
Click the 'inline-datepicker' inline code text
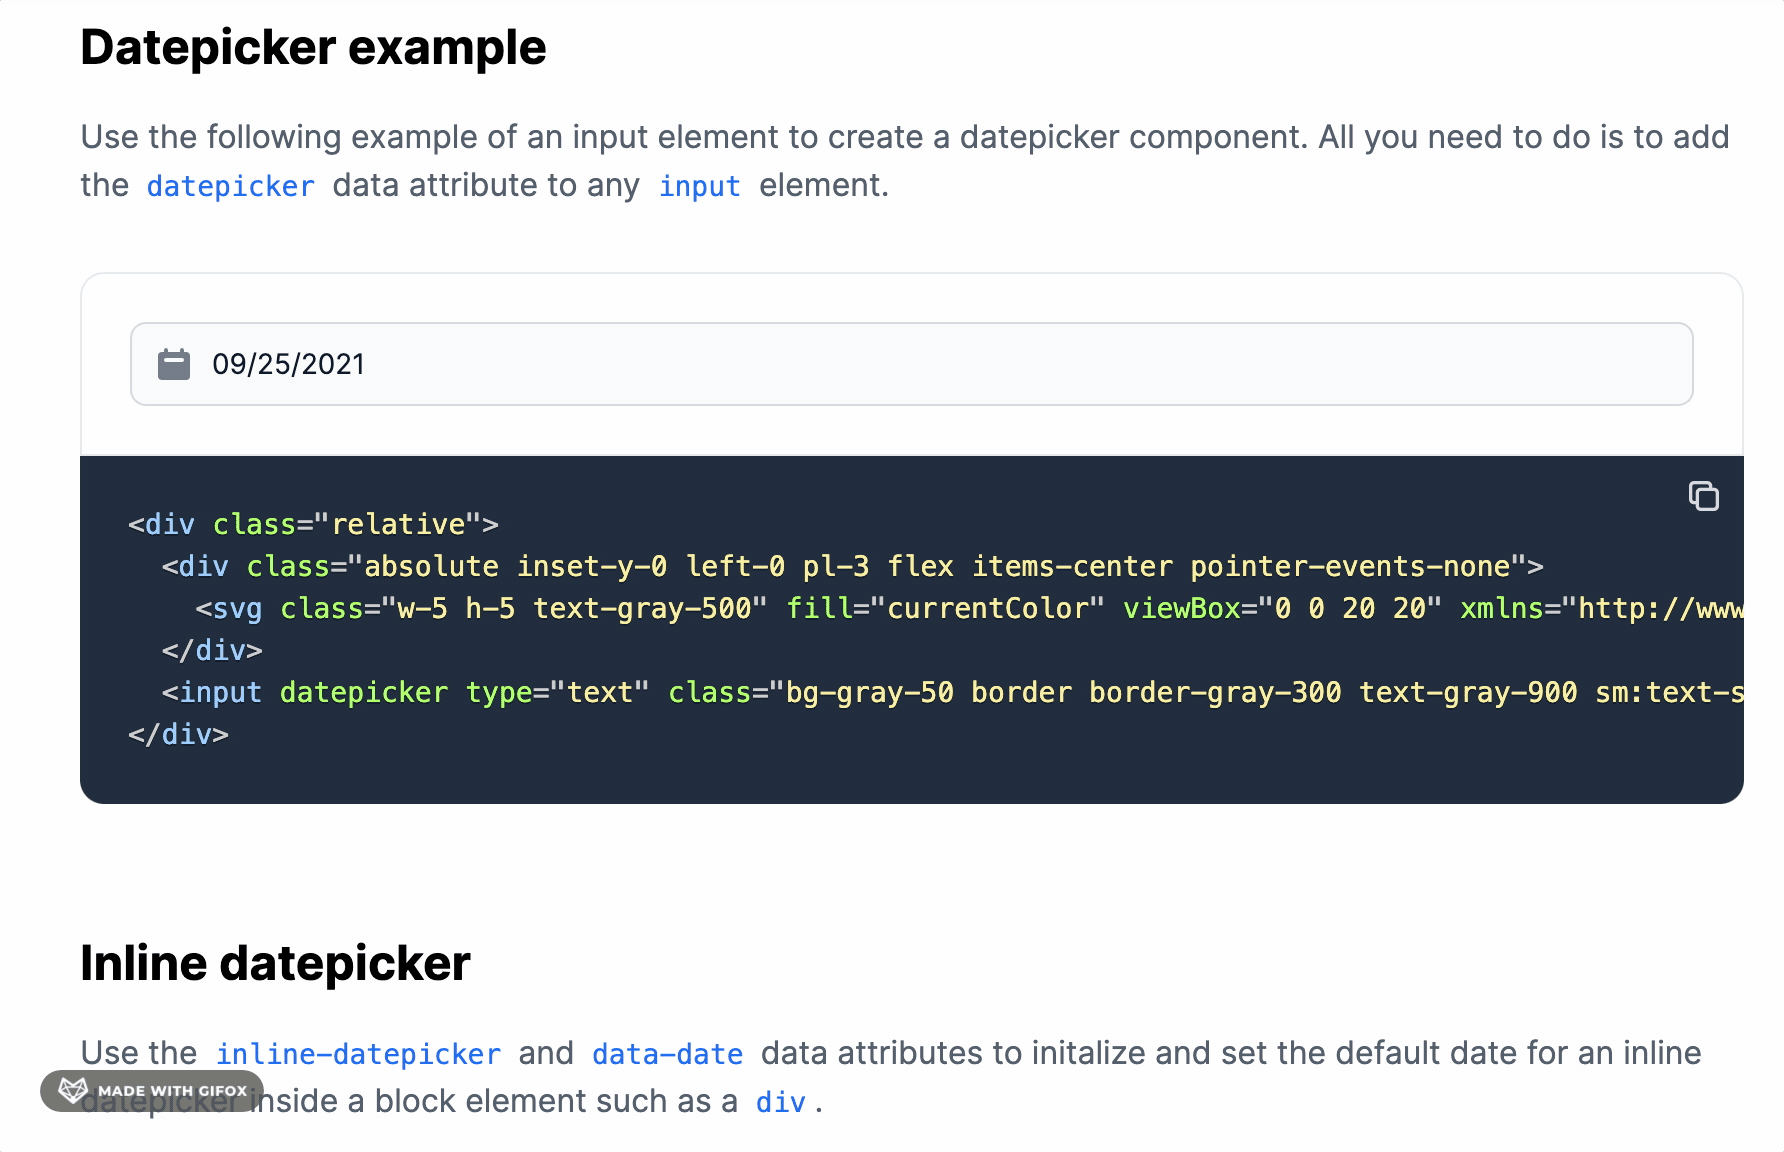coord(358,1054)
